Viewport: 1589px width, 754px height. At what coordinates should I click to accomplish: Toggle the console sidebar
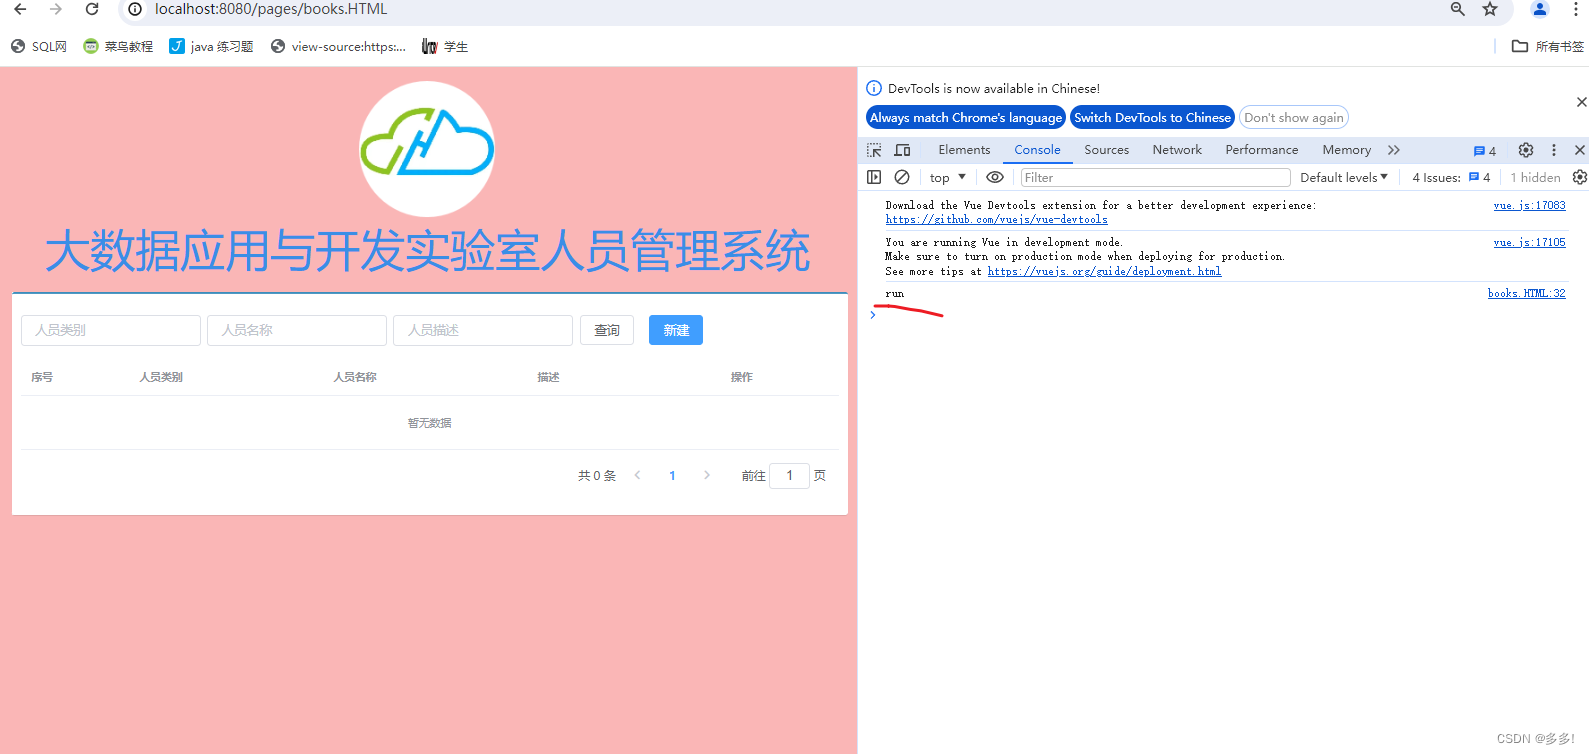tap(874, 177)
